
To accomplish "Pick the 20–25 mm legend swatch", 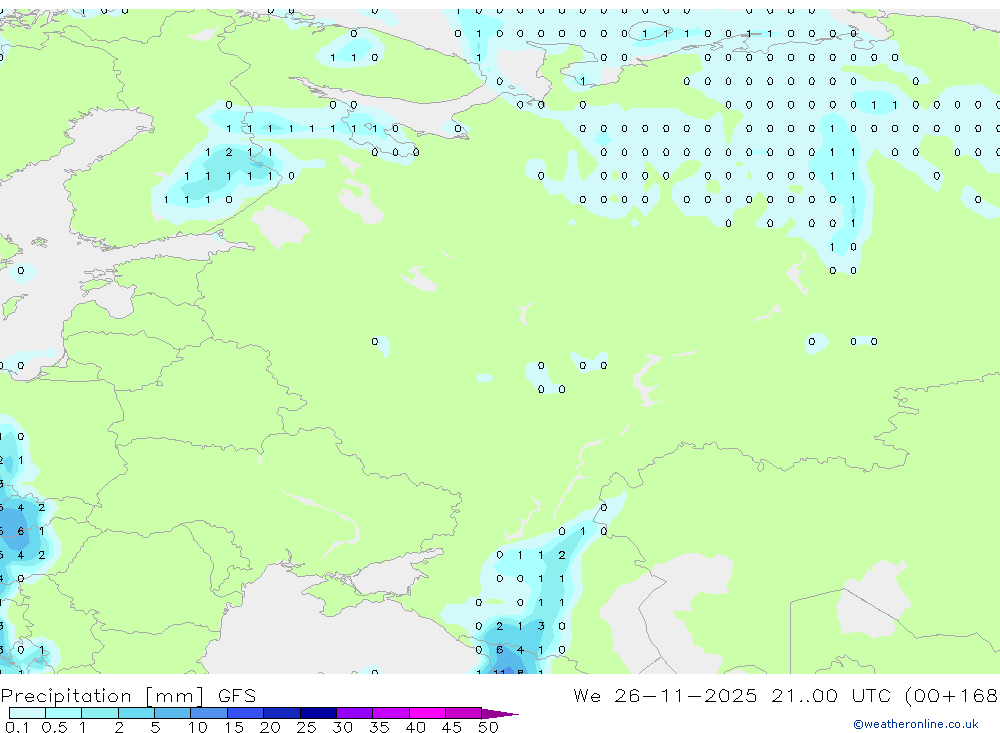I will tap(282, 713).
